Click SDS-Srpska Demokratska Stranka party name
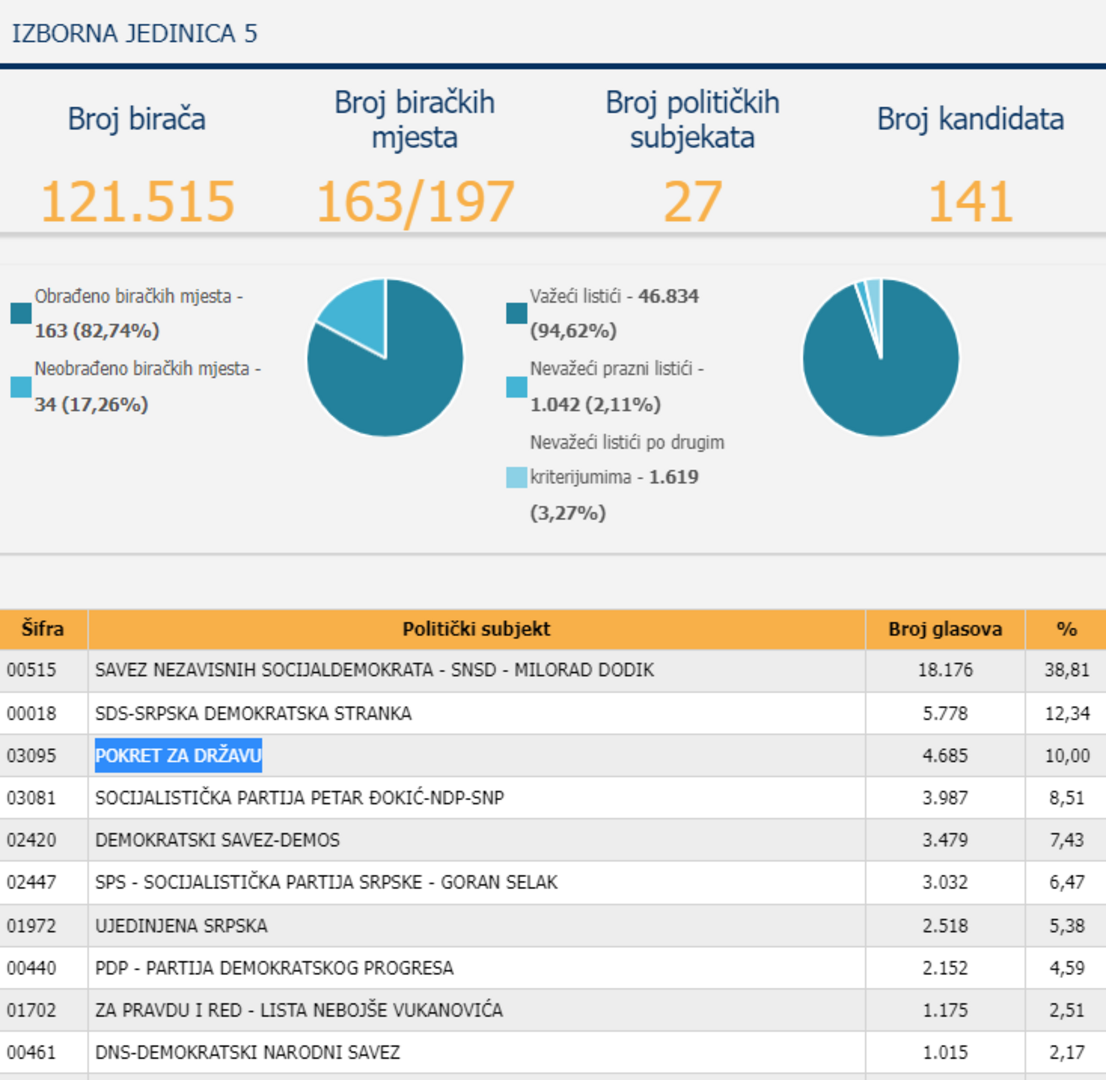Screen dimensions: 1106x1080 [x=253, y=714]
